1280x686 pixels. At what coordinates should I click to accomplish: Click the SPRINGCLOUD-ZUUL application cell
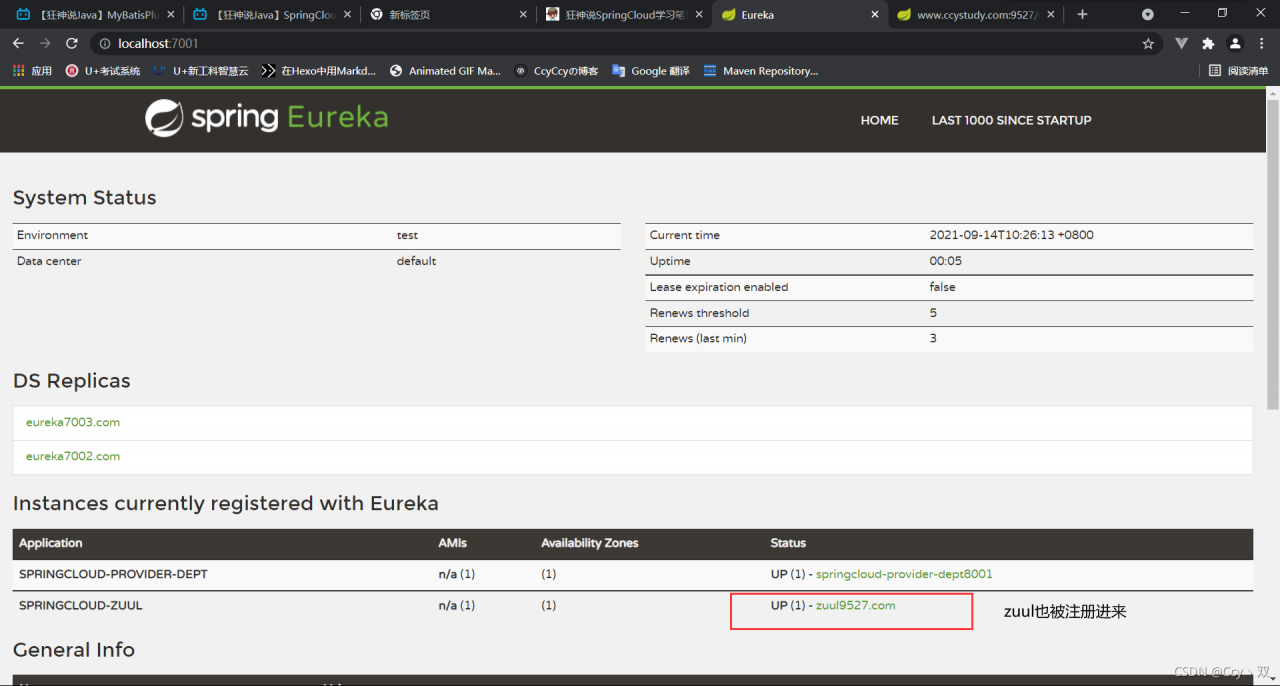point(81,605)
